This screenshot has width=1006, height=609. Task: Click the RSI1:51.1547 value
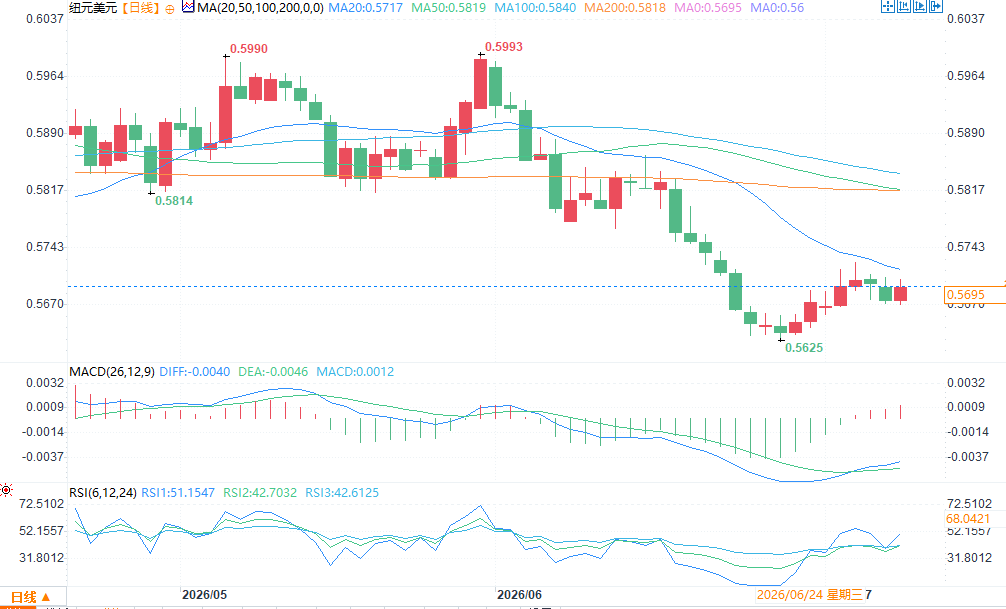coord(178,493)
